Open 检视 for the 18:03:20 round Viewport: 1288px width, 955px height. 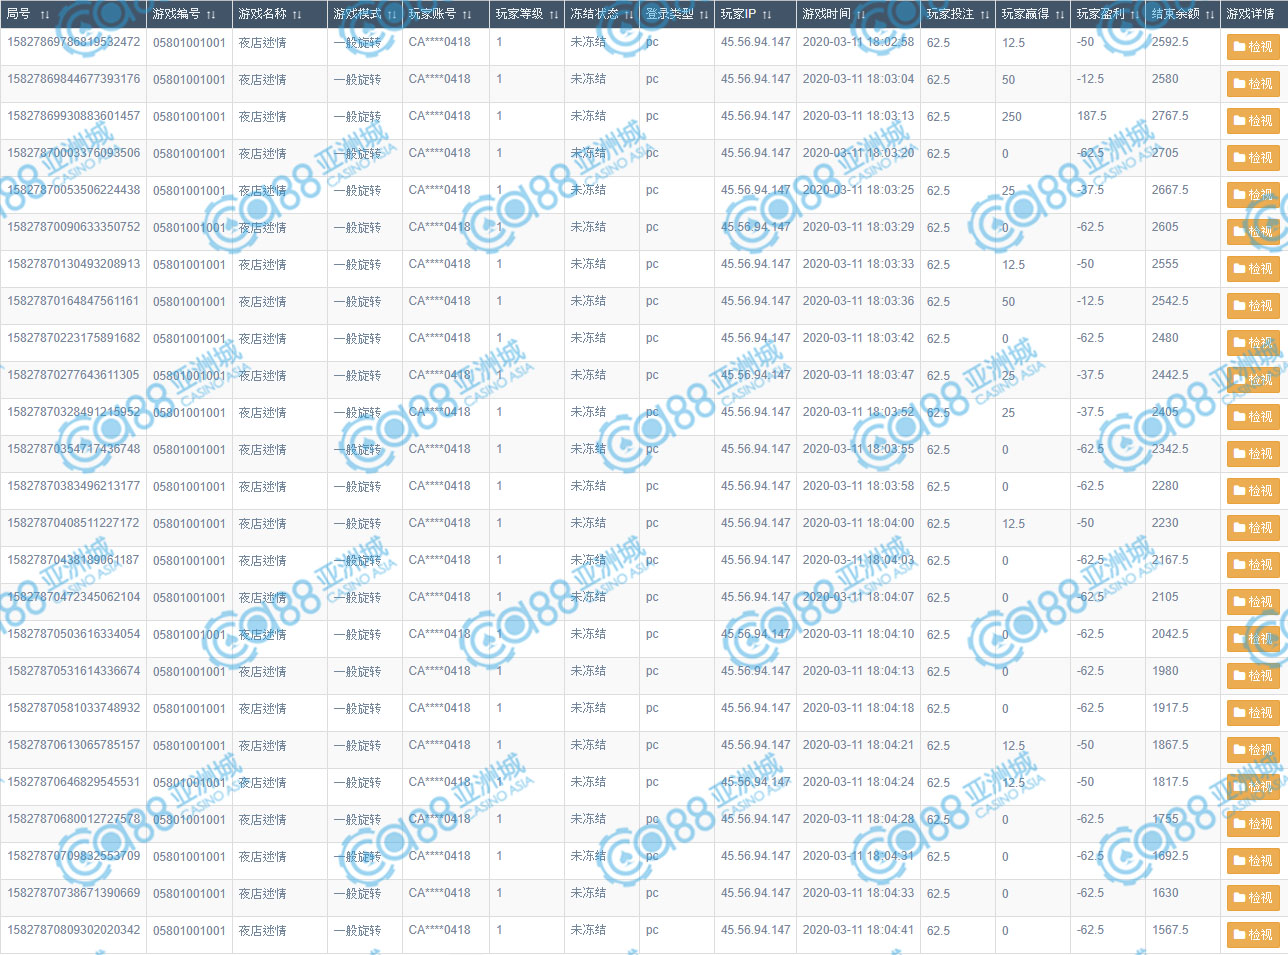1253,158
